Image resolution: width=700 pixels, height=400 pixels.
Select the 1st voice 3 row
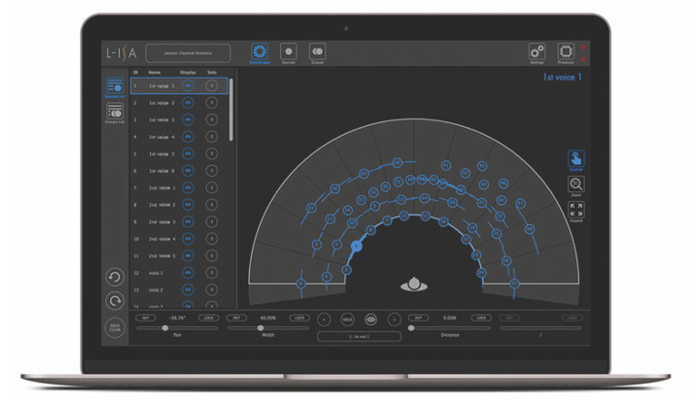coord(179,120)
